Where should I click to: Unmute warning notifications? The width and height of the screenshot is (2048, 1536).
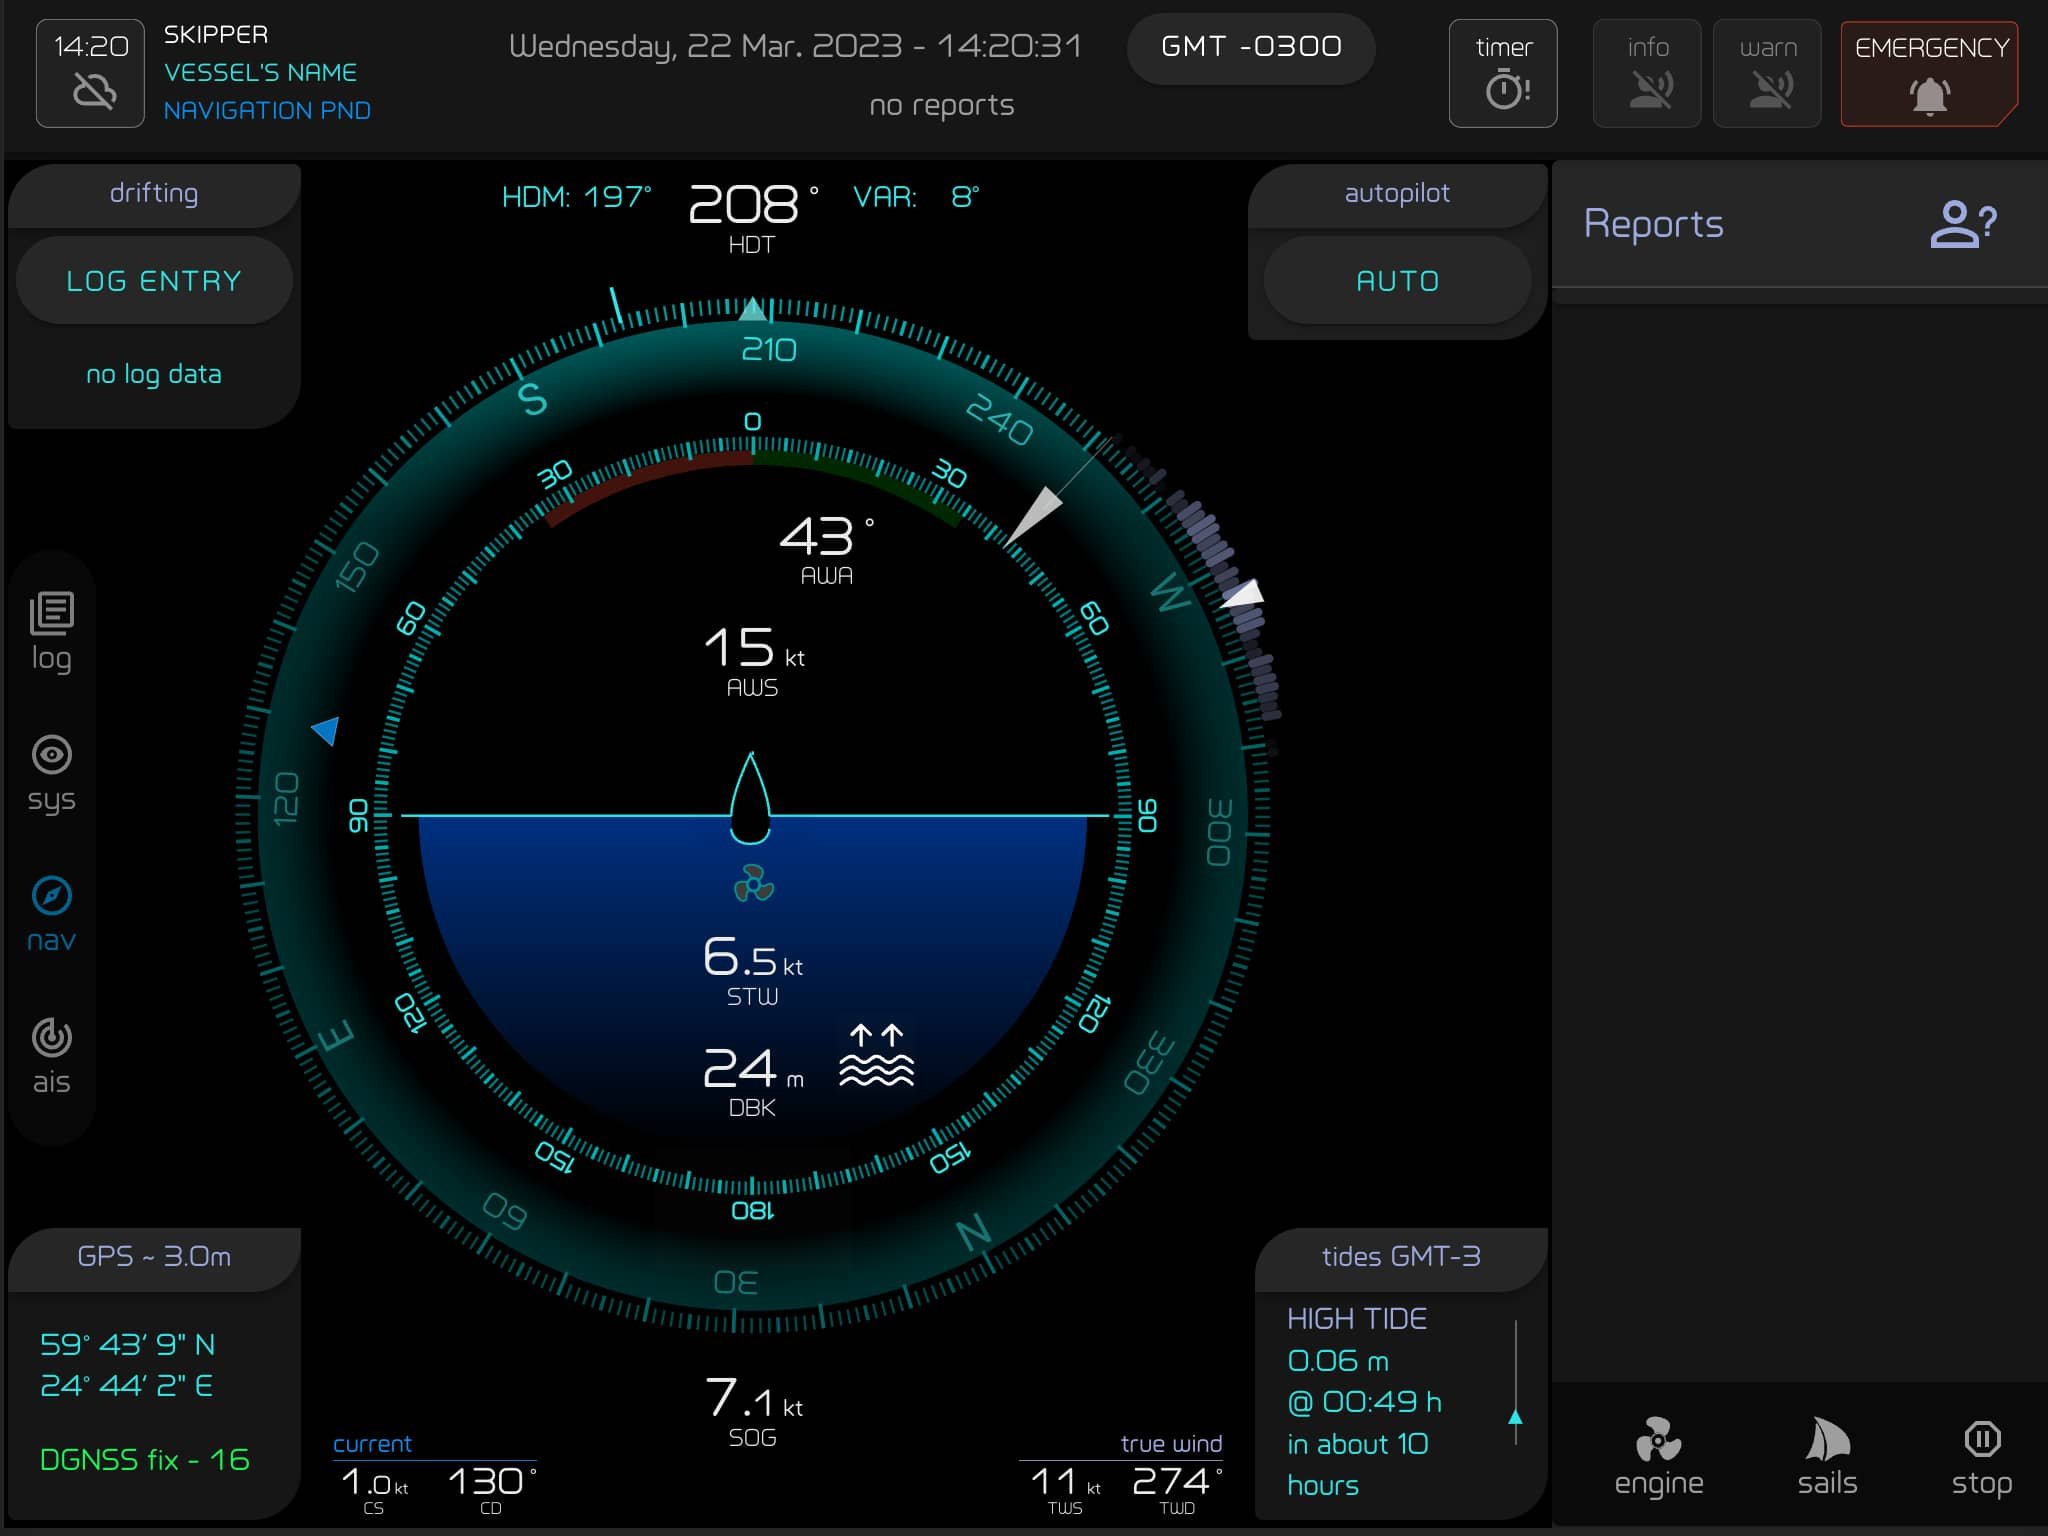pos(1767,73)
